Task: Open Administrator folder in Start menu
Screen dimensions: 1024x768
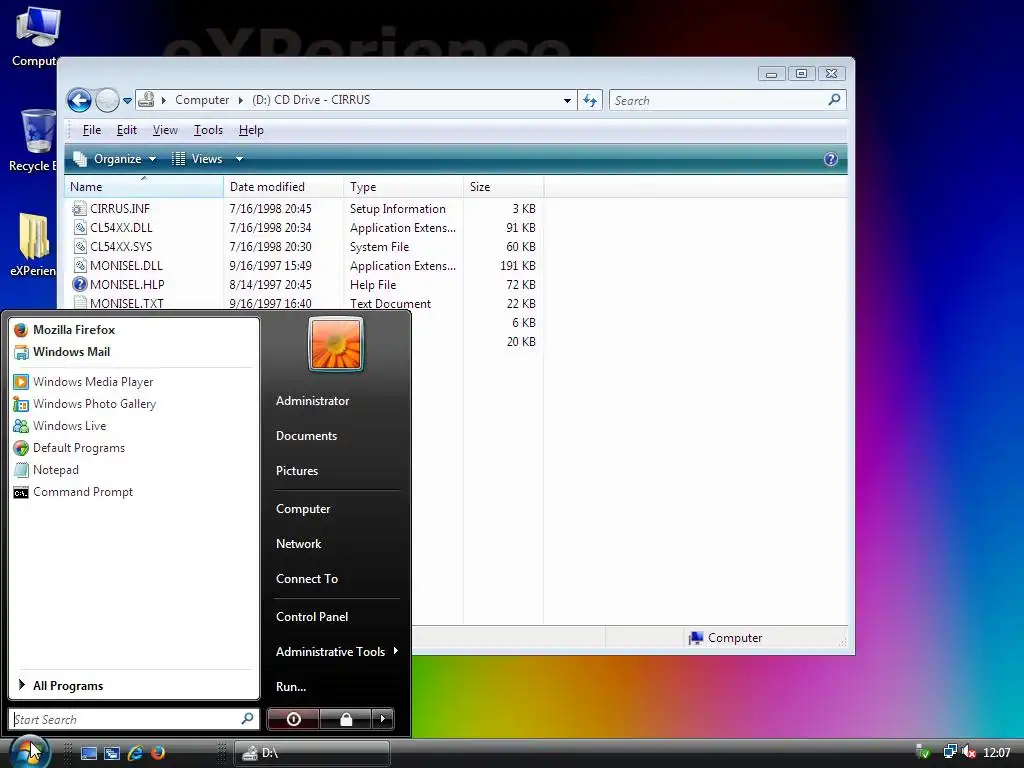Action: click(312, 401)
